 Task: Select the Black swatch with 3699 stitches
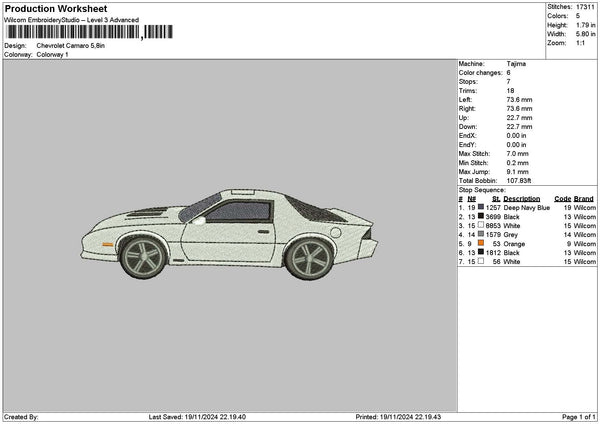pos(482,216)
